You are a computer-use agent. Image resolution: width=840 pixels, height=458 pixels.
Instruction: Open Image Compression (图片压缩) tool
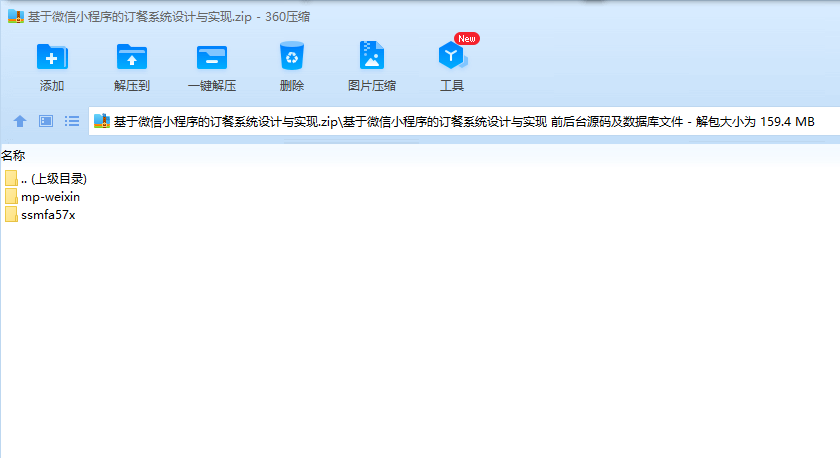pos(371,56)
